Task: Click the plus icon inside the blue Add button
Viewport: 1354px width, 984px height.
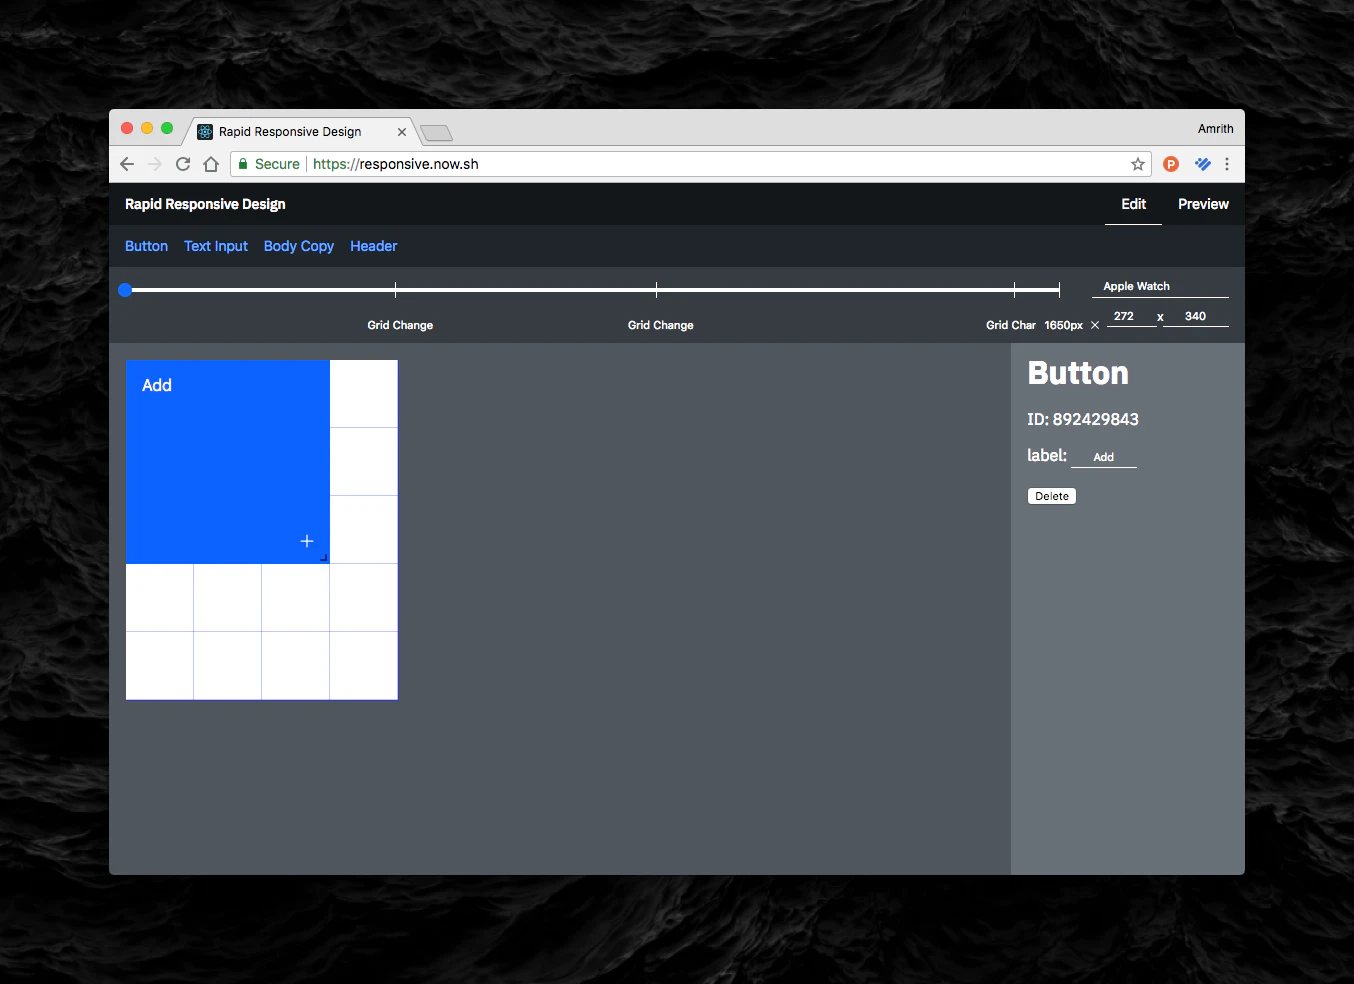Action: (x=306, y=540)
